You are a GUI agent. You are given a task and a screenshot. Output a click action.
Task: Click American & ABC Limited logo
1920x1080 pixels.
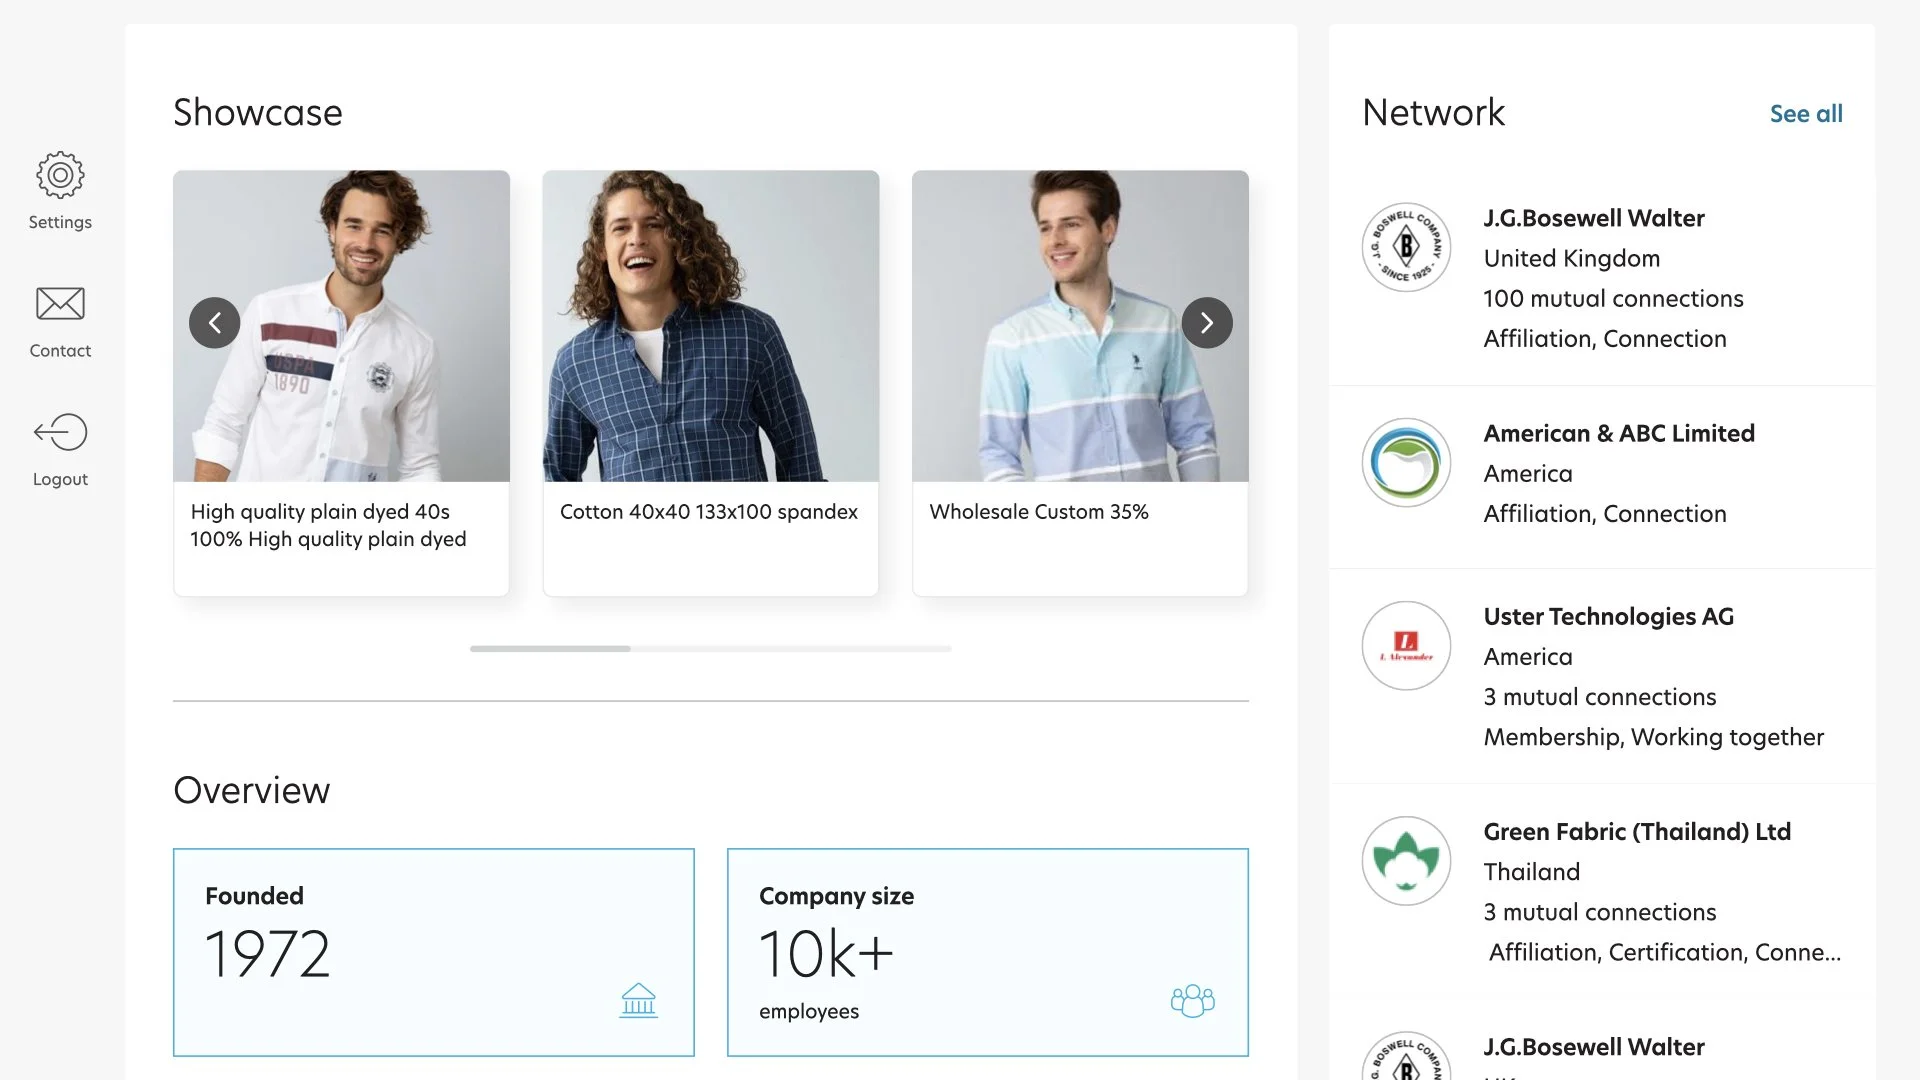pyautogui.click(x=1406, y=462)
